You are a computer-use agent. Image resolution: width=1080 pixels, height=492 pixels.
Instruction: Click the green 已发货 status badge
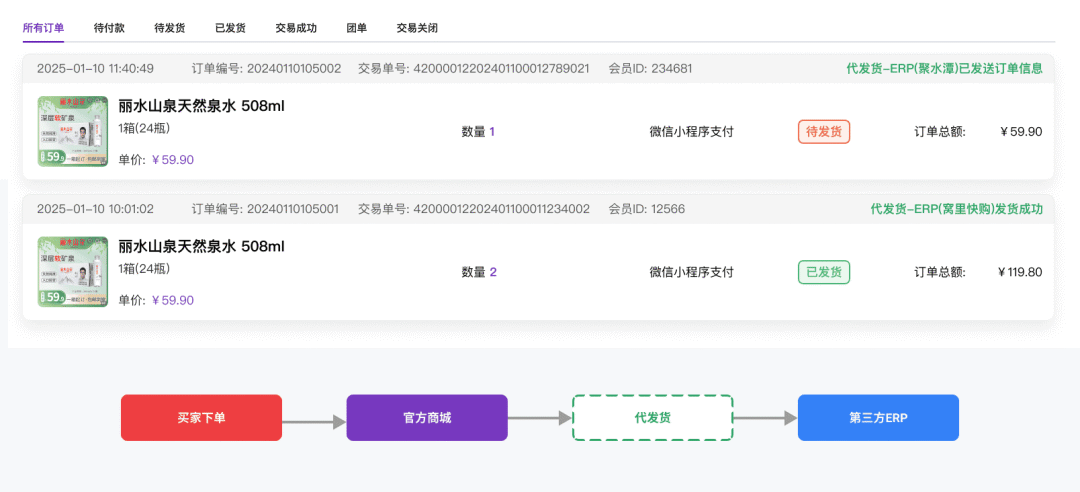click(824, 272)
